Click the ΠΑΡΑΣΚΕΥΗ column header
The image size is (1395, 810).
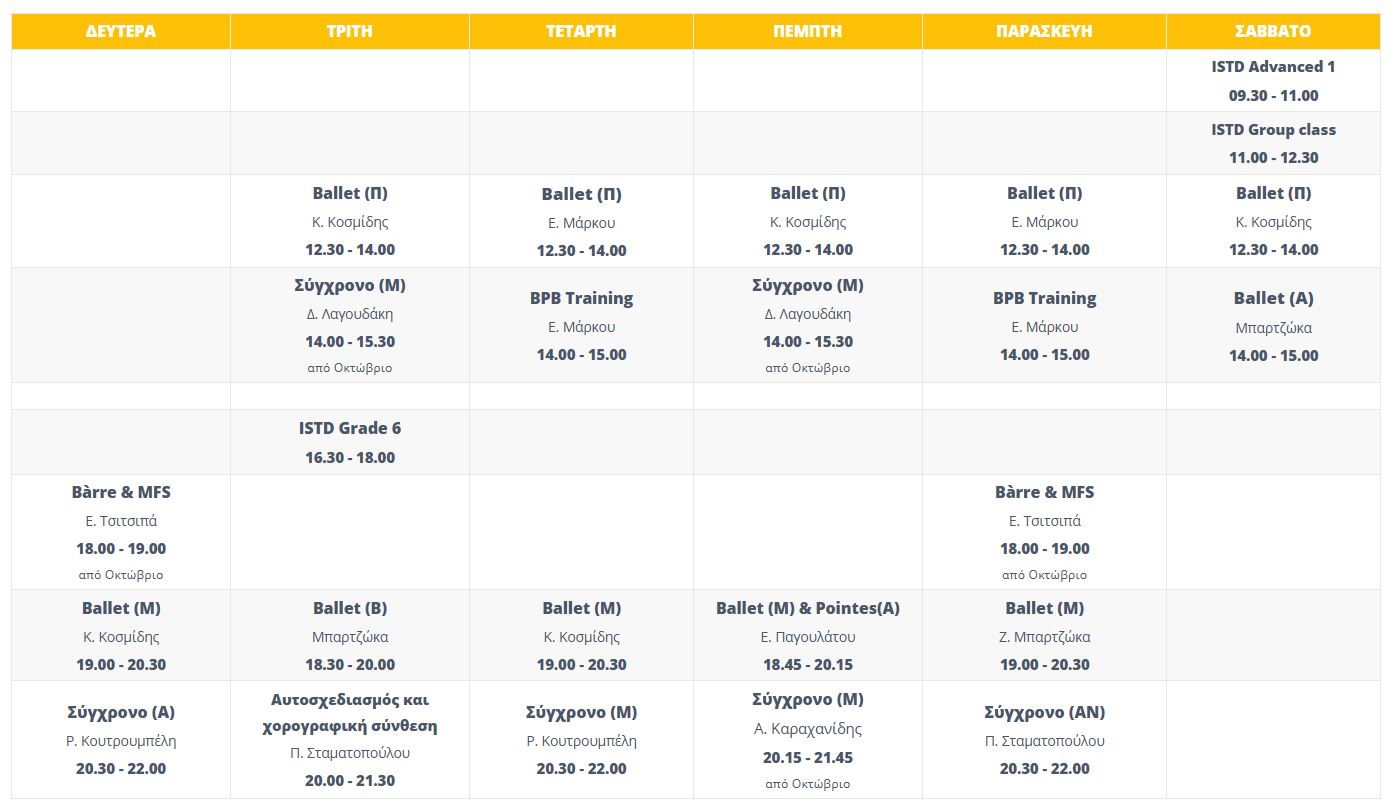(1044, 31)
